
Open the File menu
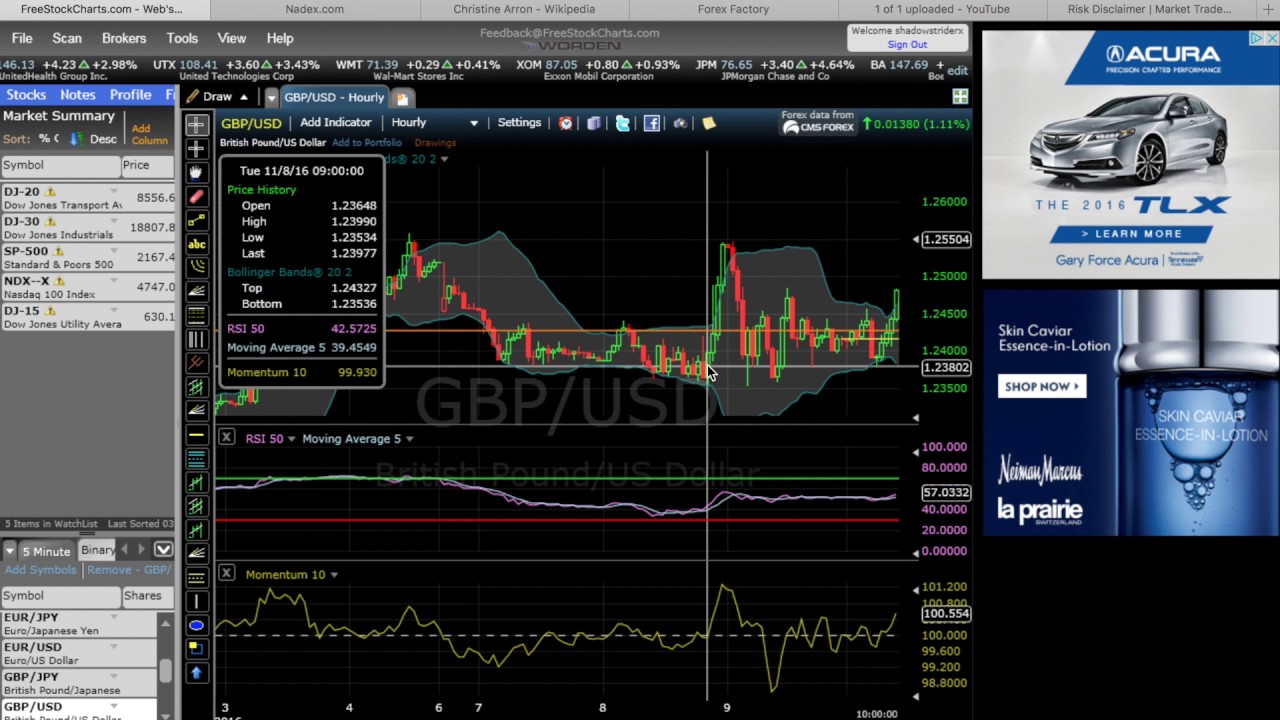click(22, 38)
